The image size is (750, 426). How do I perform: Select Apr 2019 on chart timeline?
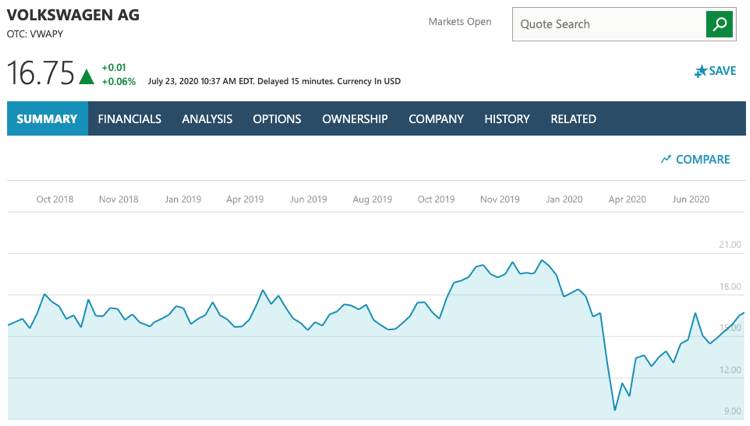coord(245,199)
